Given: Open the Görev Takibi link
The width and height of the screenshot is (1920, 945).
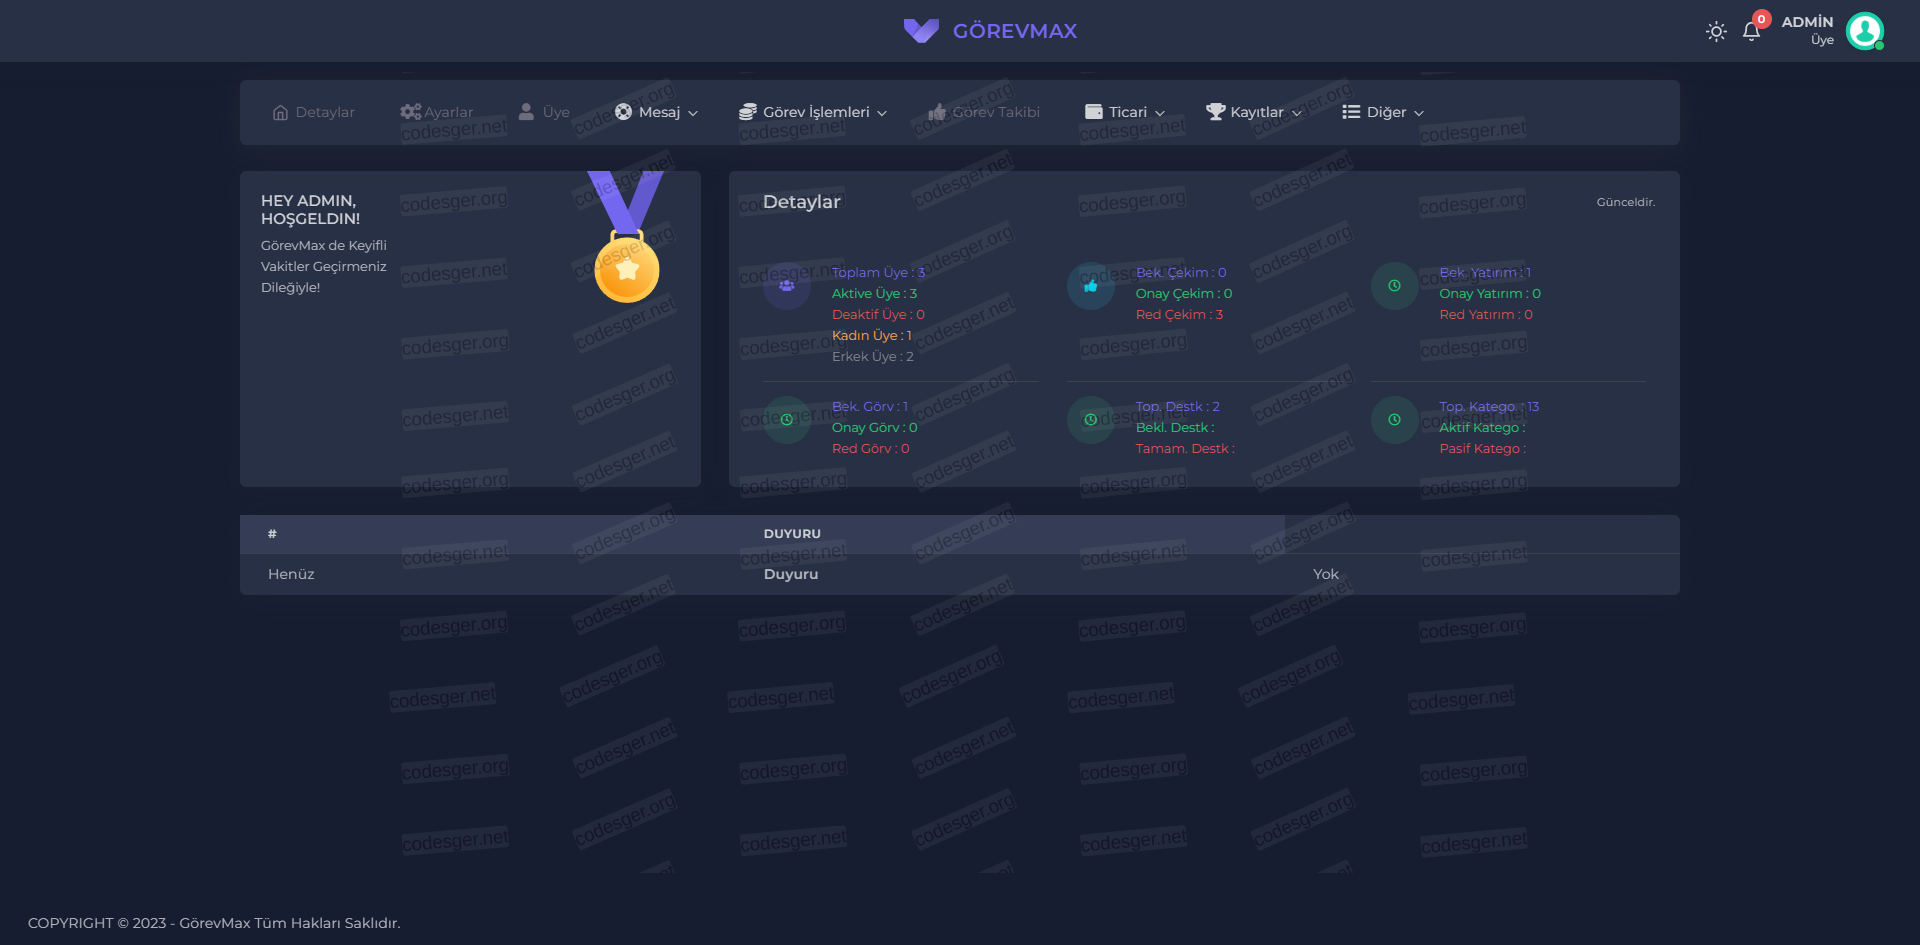Looking at the screenshot, I should 984,112.
